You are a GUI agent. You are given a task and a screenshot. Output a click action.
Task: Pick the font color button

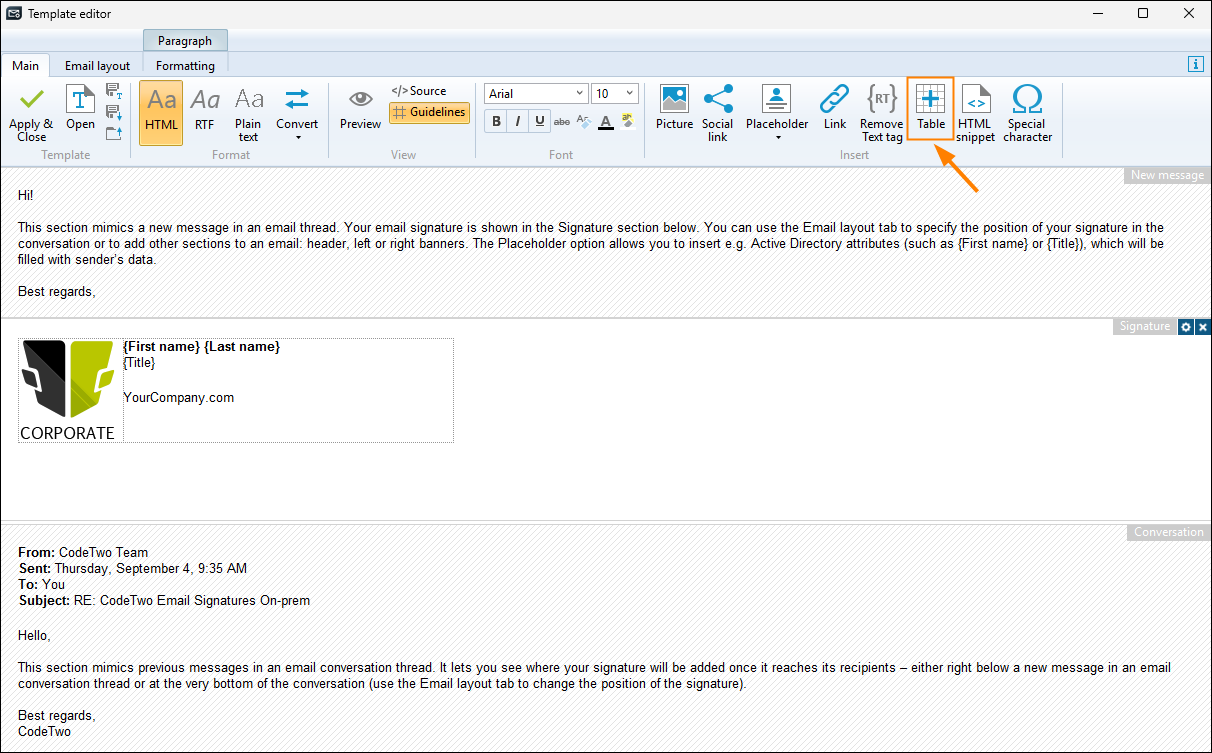(605, 122)
